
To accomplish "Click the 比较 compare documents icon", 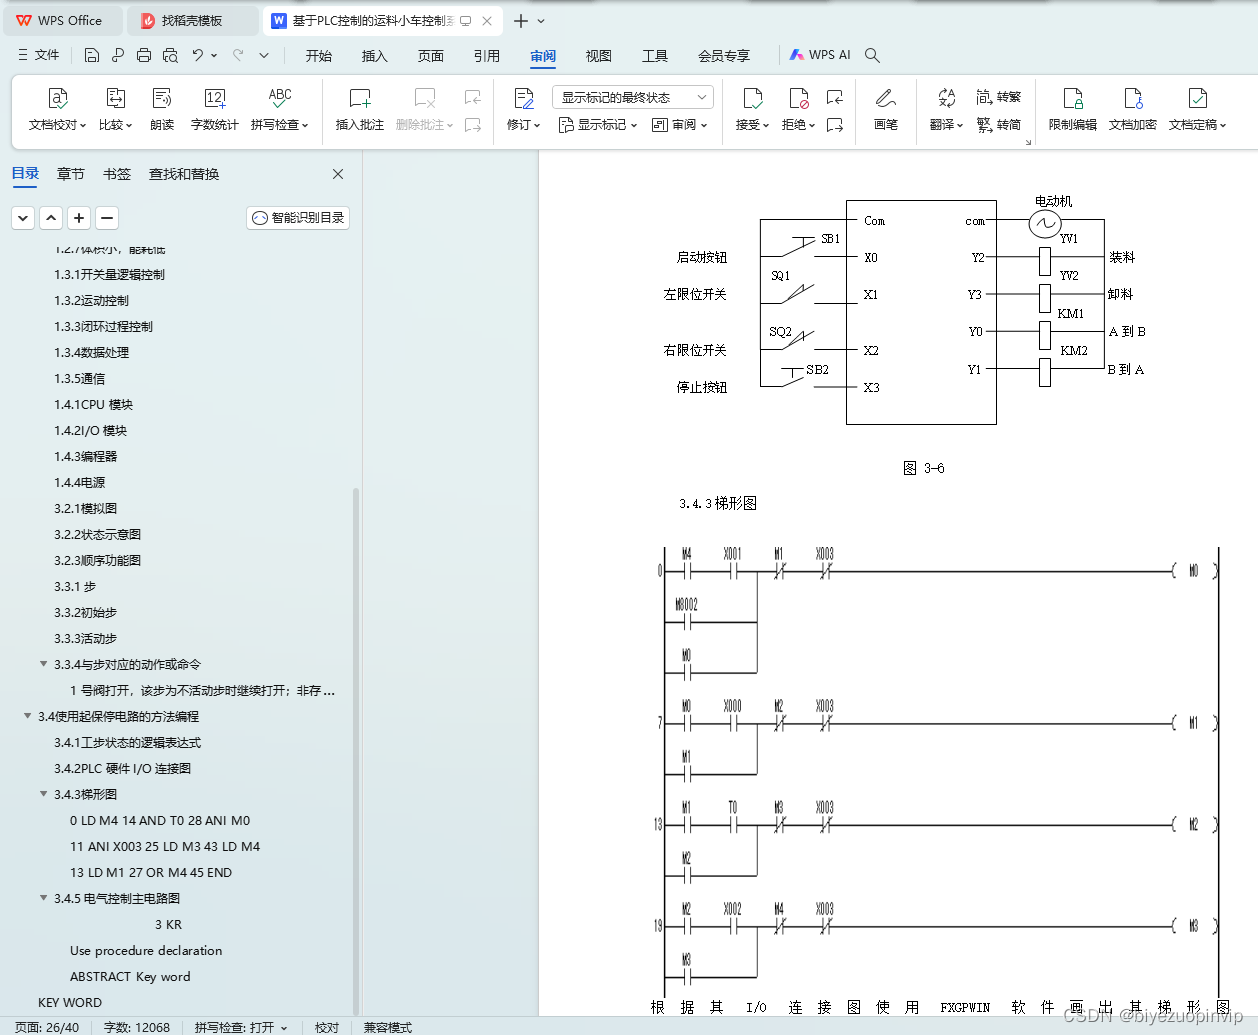I will coord(115,98).
